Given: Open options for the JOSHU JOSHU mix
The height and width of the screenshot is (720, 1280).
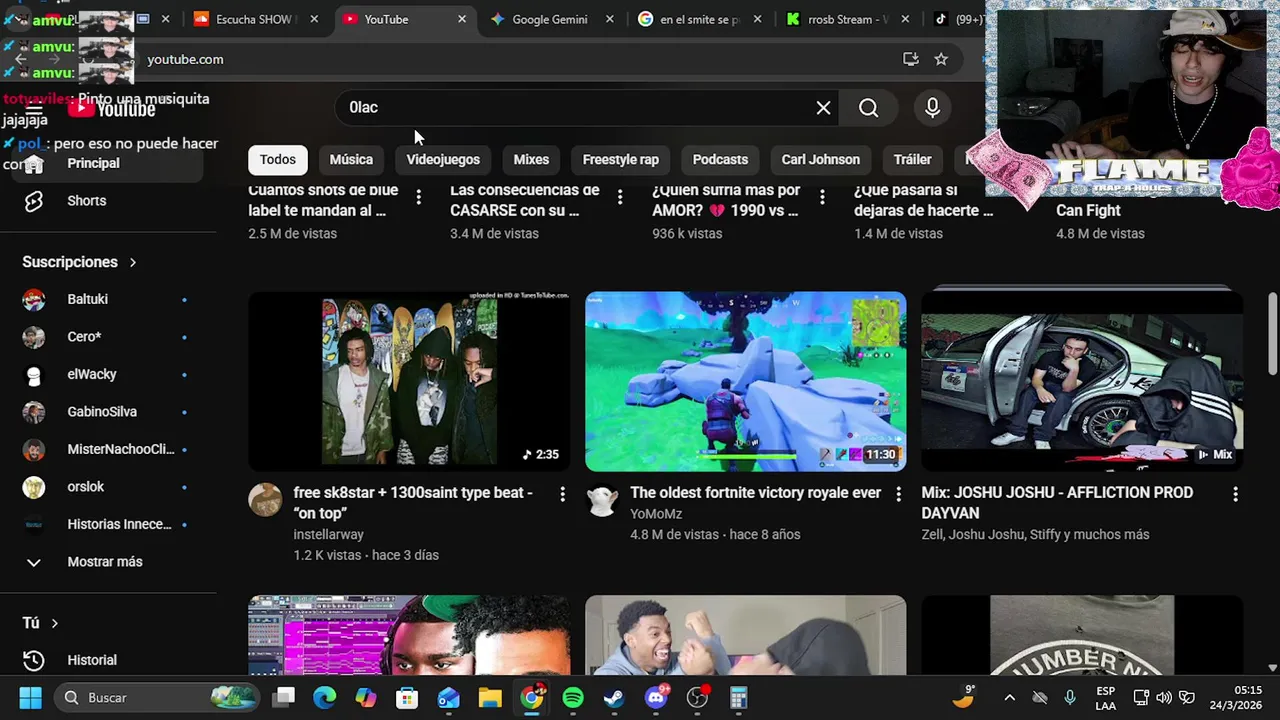Looking at the screenshot, I should 1235,494.
